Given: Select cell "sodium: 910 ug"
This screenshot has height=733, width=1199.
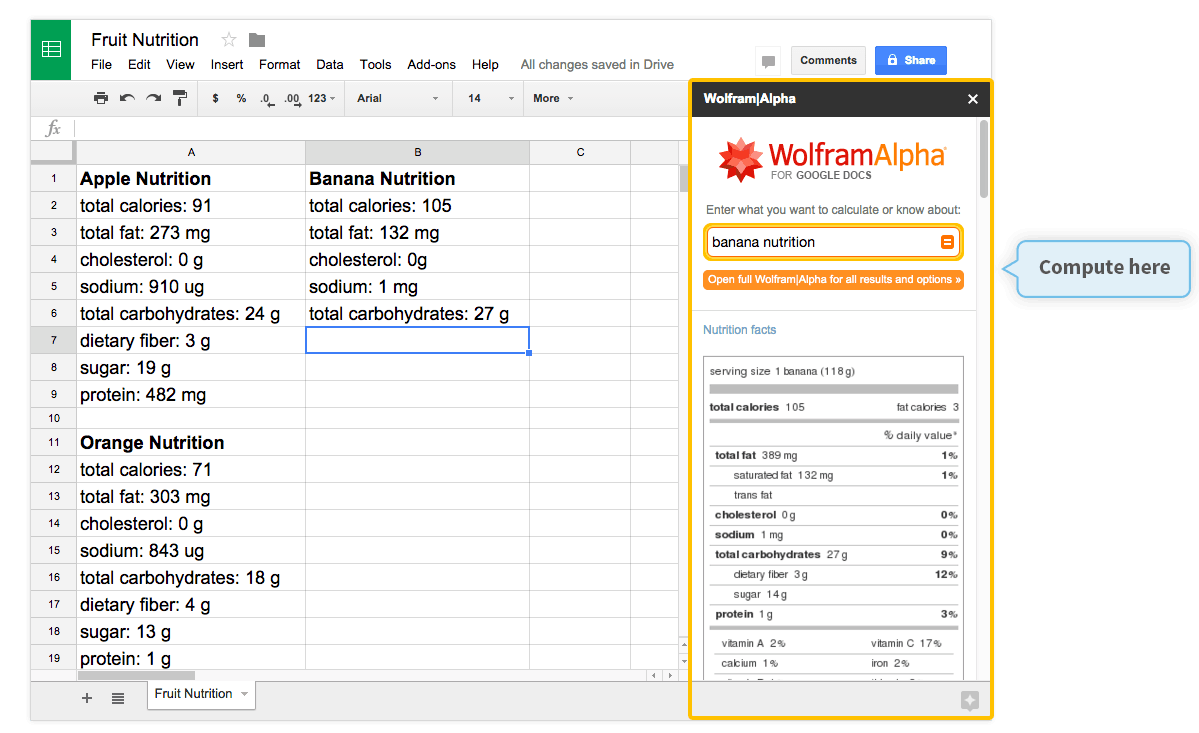Looking at the screenshot, I should [x=191, y=287].
